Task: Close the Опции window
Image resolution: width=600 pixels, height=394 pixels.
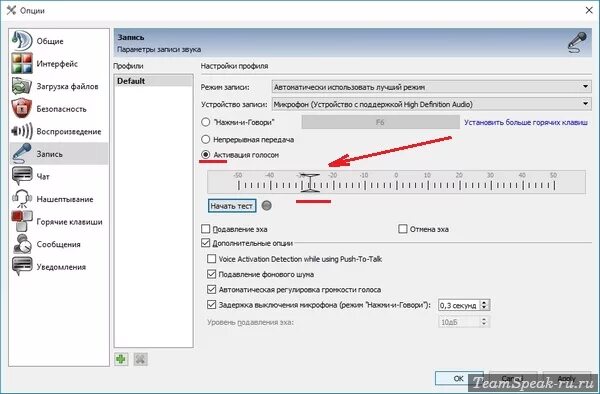Action: pyautogui.click(x=589, y=10)
